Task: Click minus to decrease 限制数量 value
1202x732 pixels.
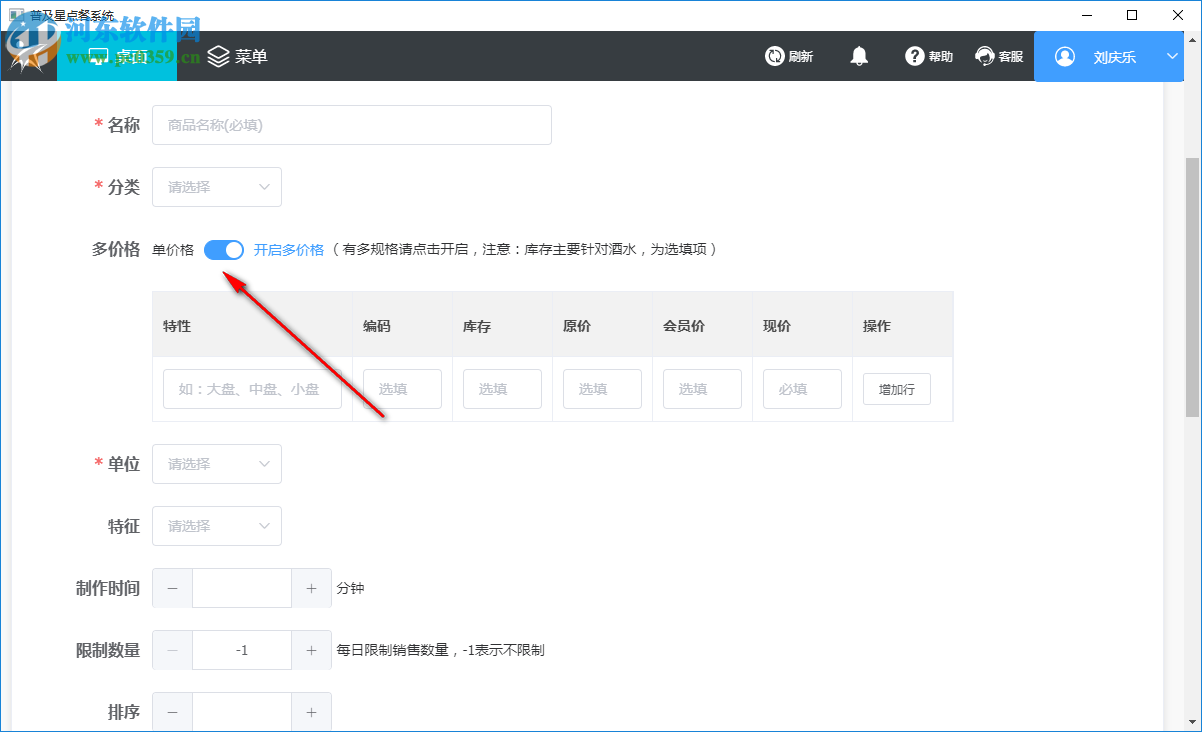Action: point(171,649)
